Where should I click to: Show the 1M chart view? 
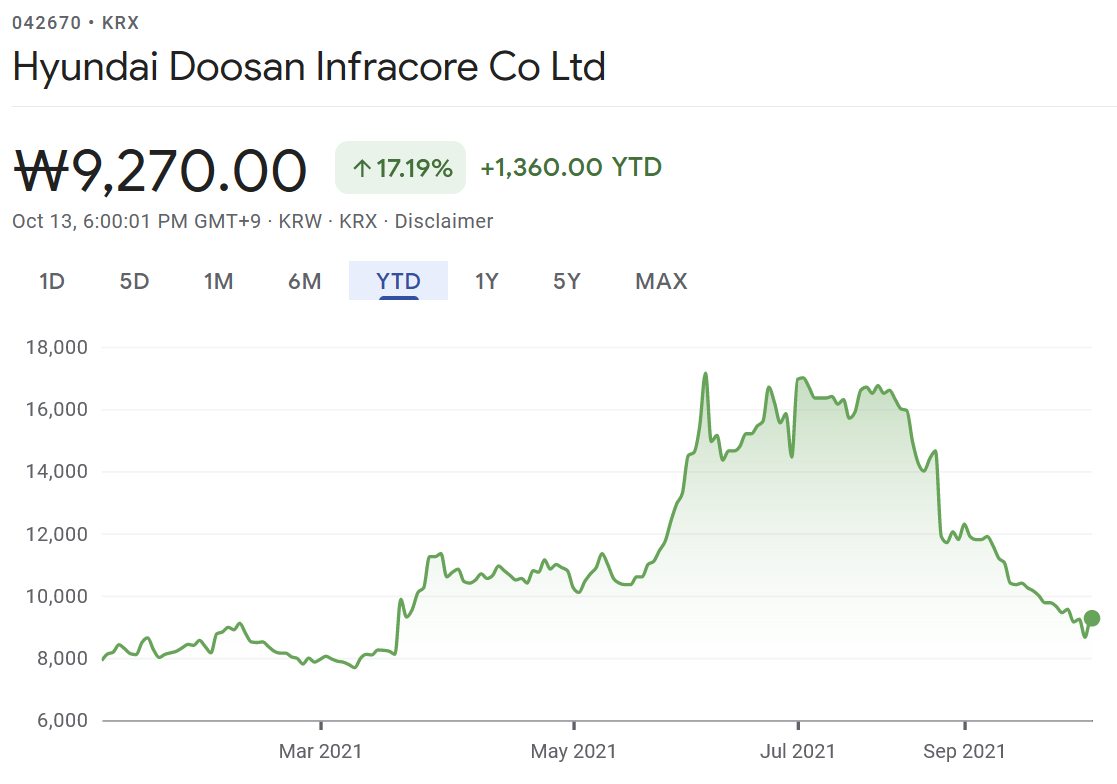coord(218,281)
